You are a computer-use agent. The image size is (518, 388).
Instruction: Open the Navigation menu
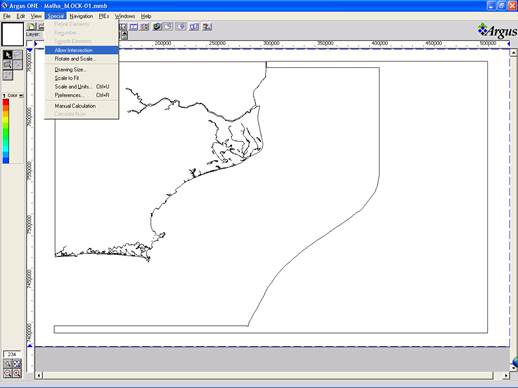tap(81, 16)
